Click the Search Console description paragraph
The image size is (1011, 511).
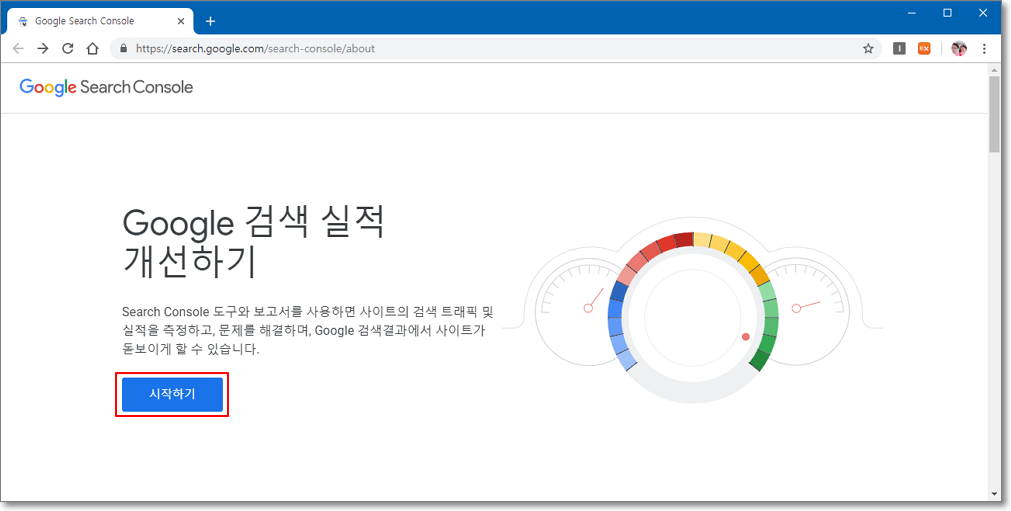point(308,331)
